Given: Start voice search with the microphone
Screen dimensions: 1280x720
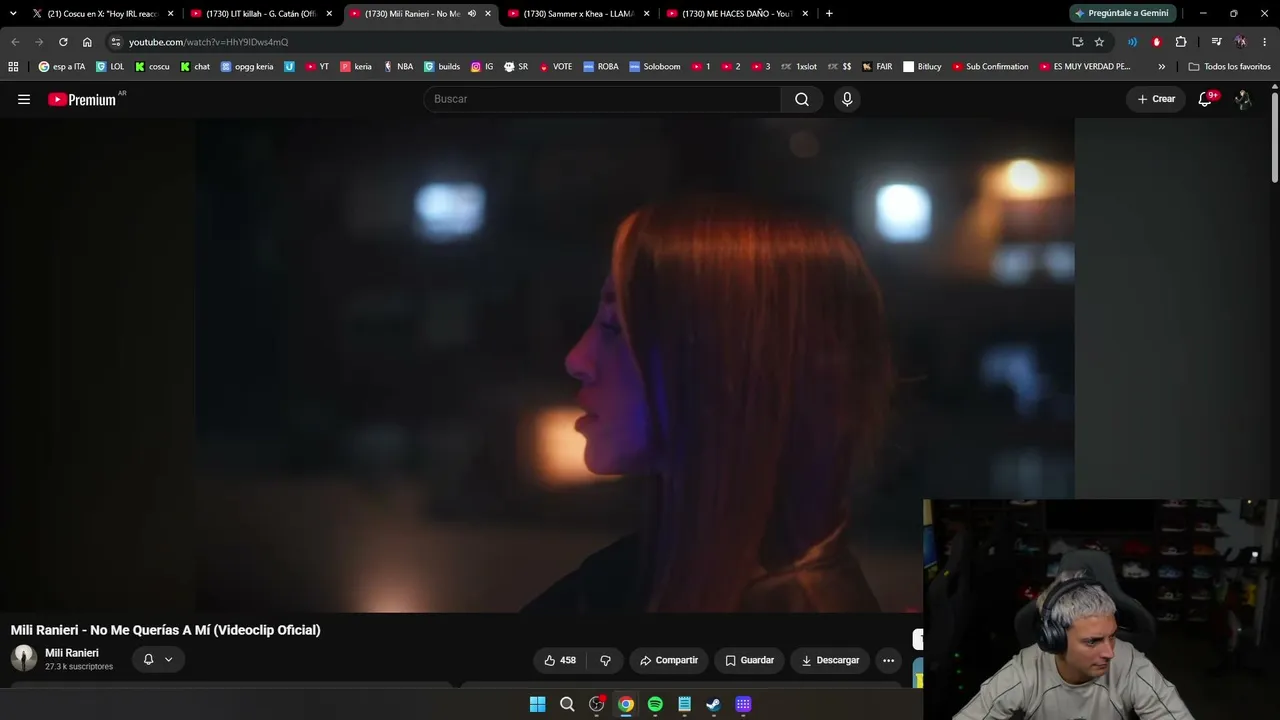Looking at the screenshot, I should point(847,99).
